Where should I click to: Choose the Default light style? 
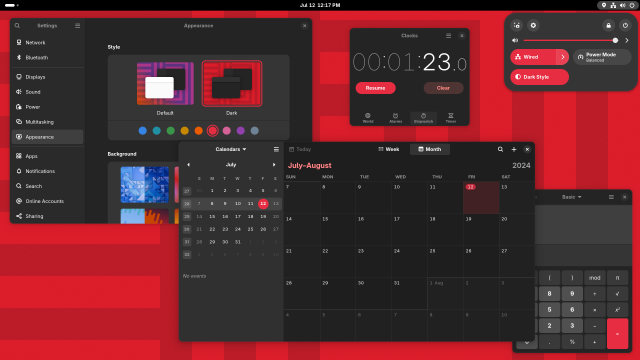(165, 84)
